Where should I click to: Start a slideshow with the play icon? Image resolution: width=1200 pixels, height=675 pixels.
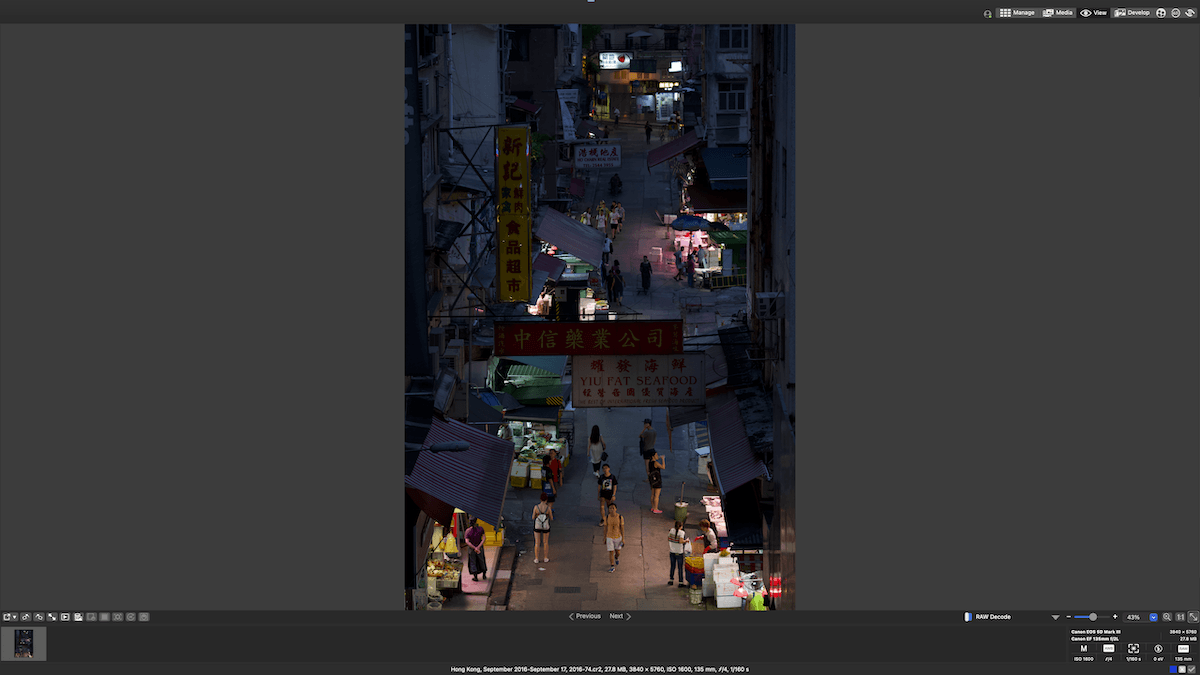pyautogui.click(x=65, y=617)
